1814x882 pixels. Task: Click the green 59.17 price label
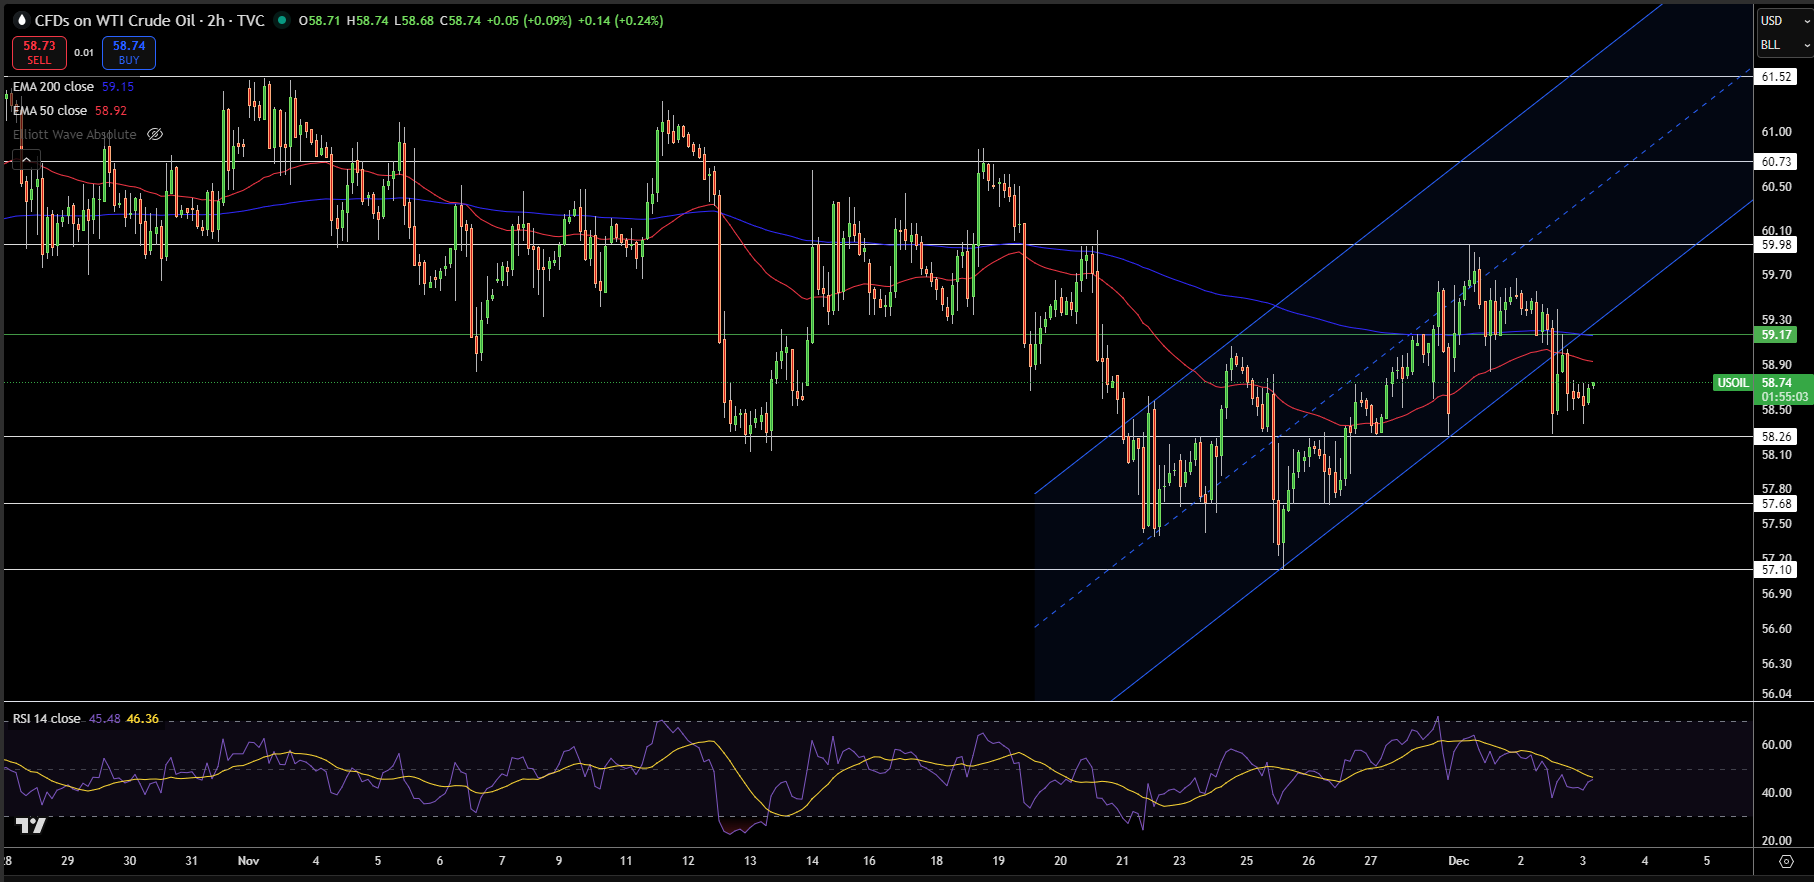pos(1776,335)
